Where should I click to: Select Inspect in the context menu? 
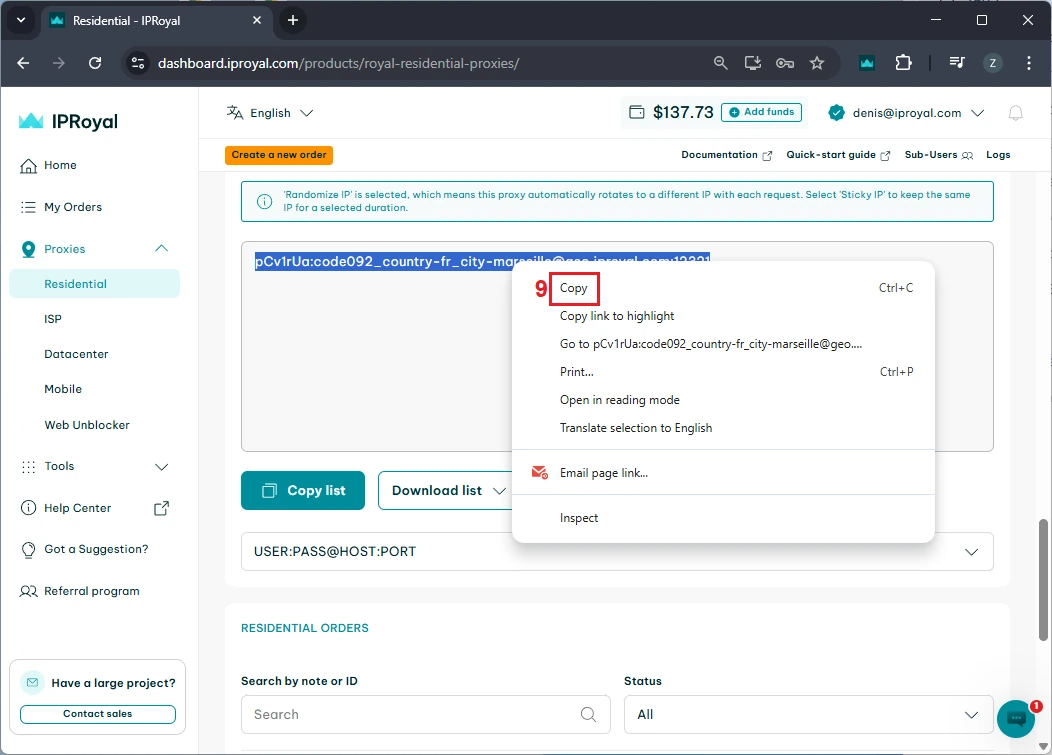pos(579,518)
